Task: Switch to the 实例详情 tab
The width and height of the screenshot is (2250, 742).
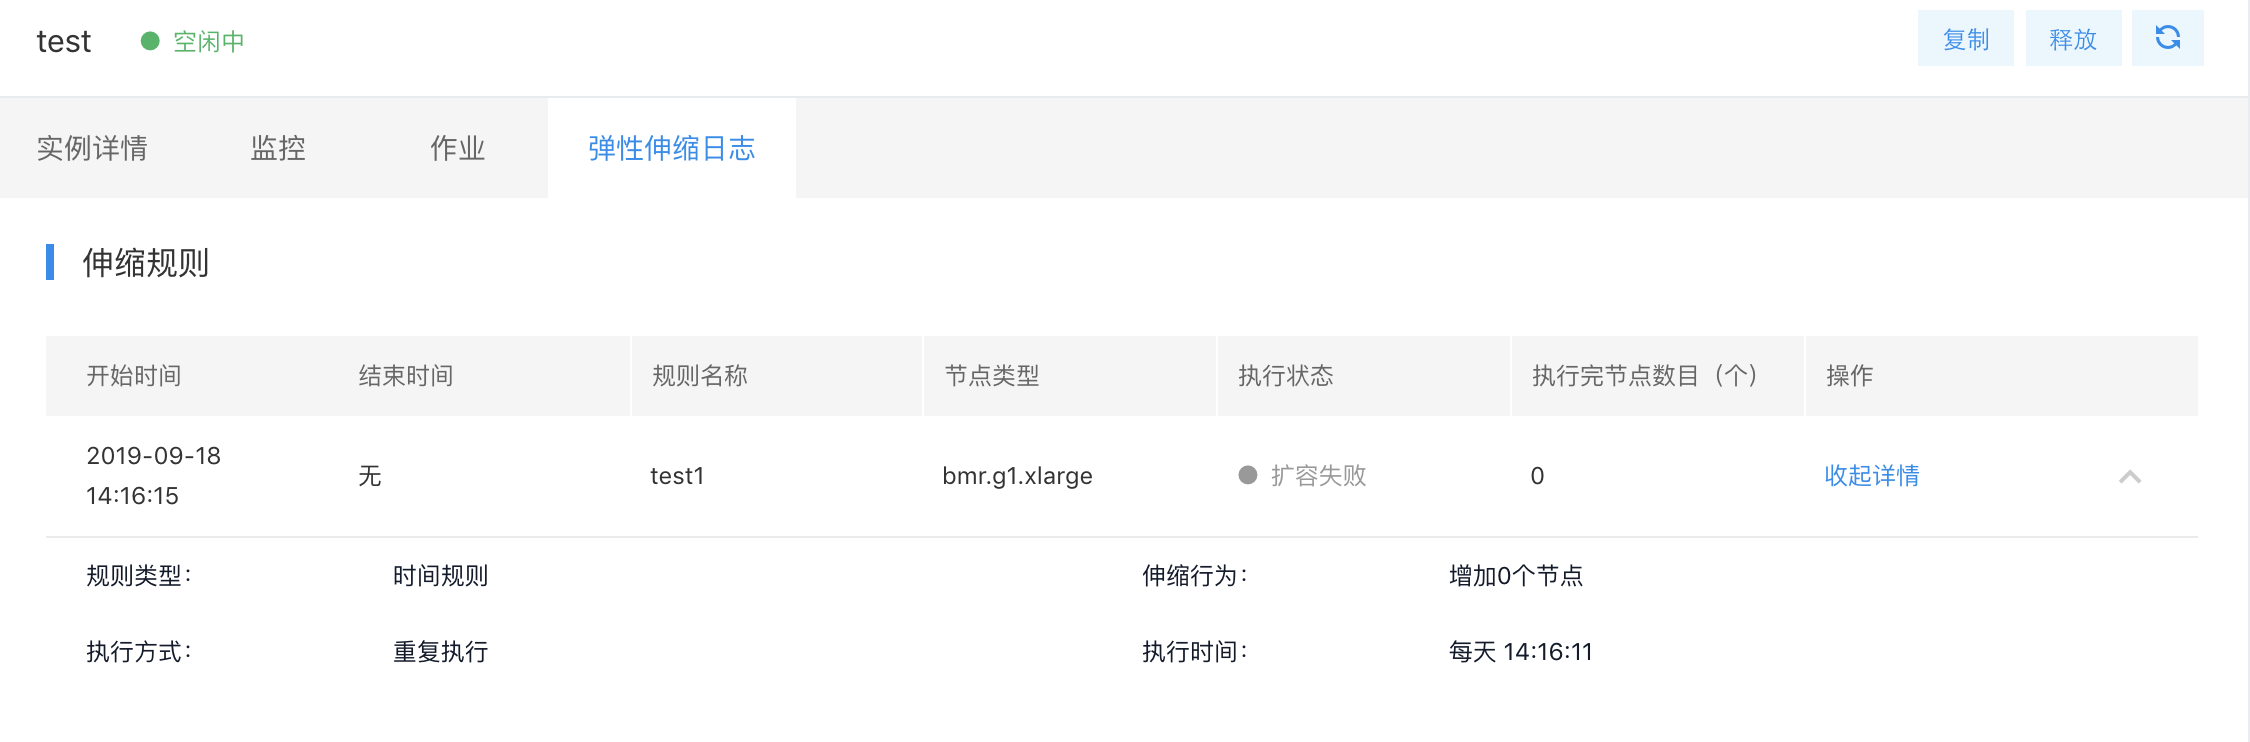Action: tap(92, 148)
